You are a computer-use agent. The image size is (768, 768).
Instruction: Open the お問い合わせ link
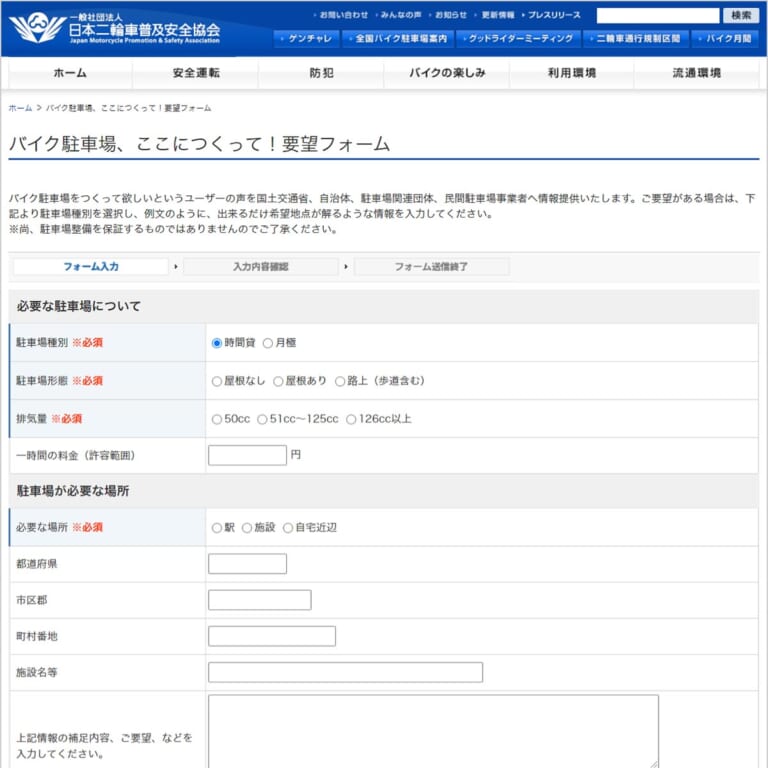coord(341,15)
